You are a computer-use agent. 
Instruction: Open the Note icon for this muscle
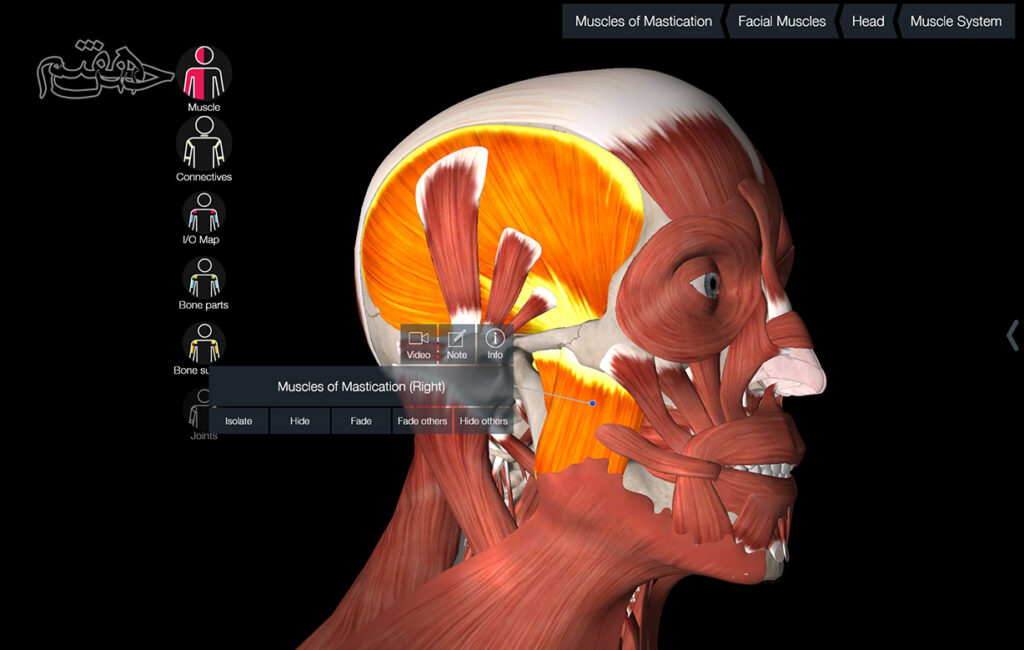[x=456, y=344]
